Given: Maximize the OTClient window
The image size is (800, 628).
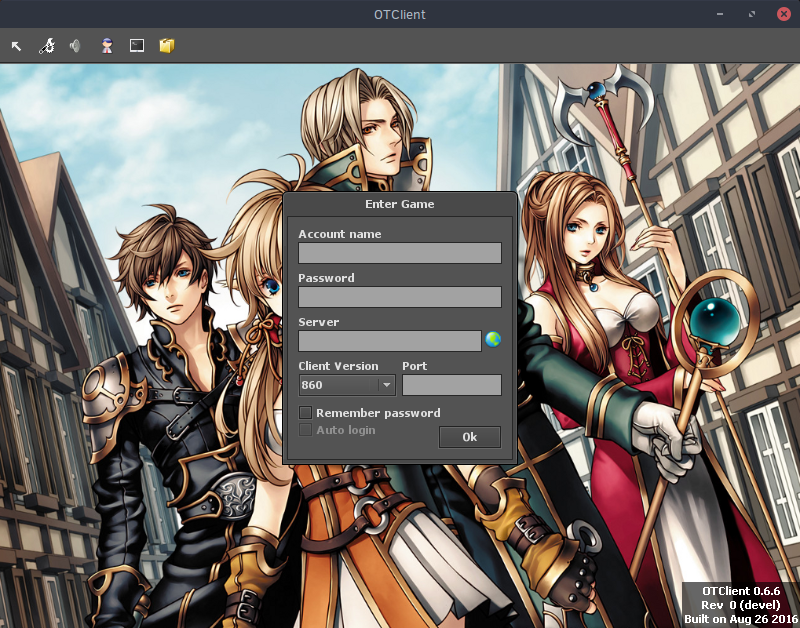Looking at the screenshot, I should tap(752, 14).
